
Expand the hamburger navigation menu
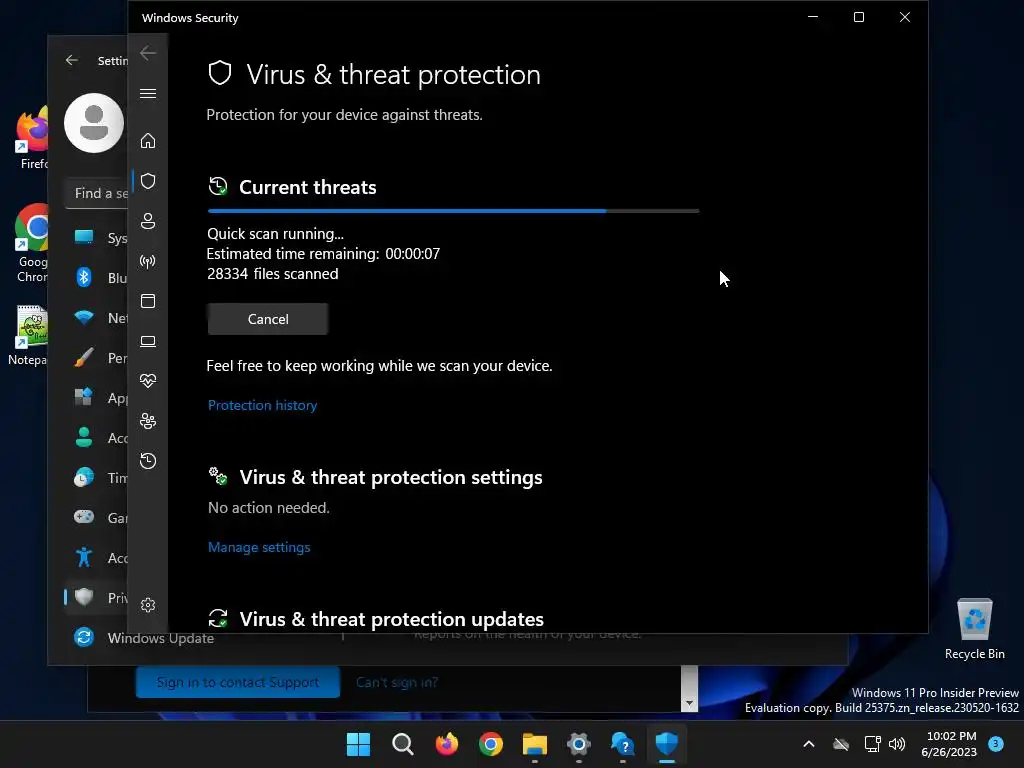pos(148,93)
